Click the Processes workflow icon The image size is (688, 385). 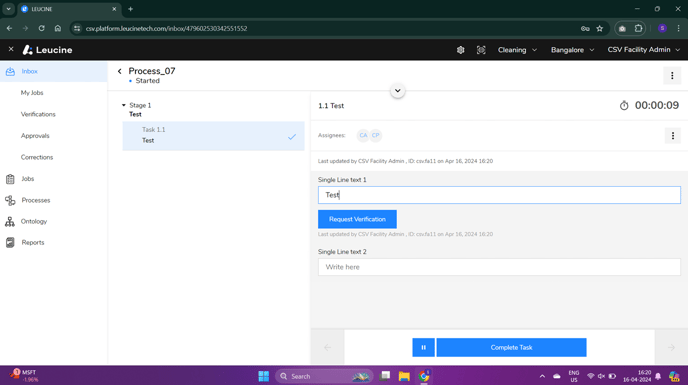(x=10, y=201)
